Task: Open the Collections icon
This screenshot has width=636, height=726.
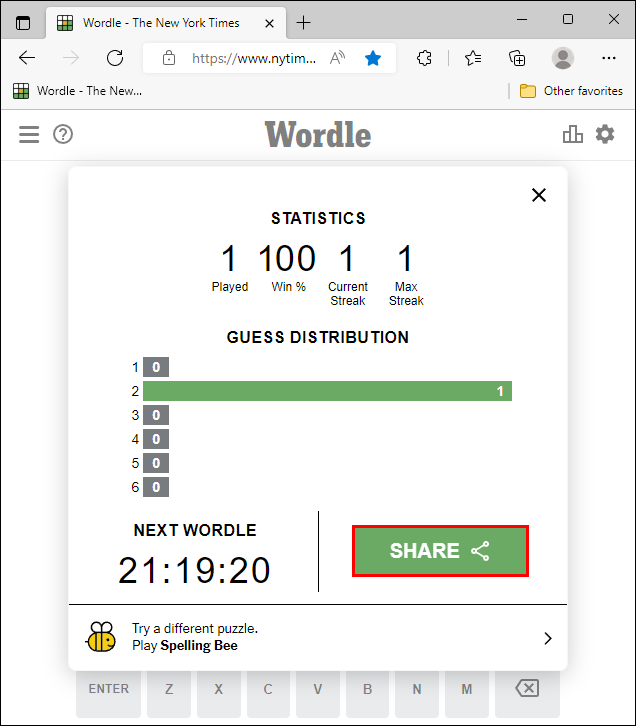Action: tap(517, 58)
